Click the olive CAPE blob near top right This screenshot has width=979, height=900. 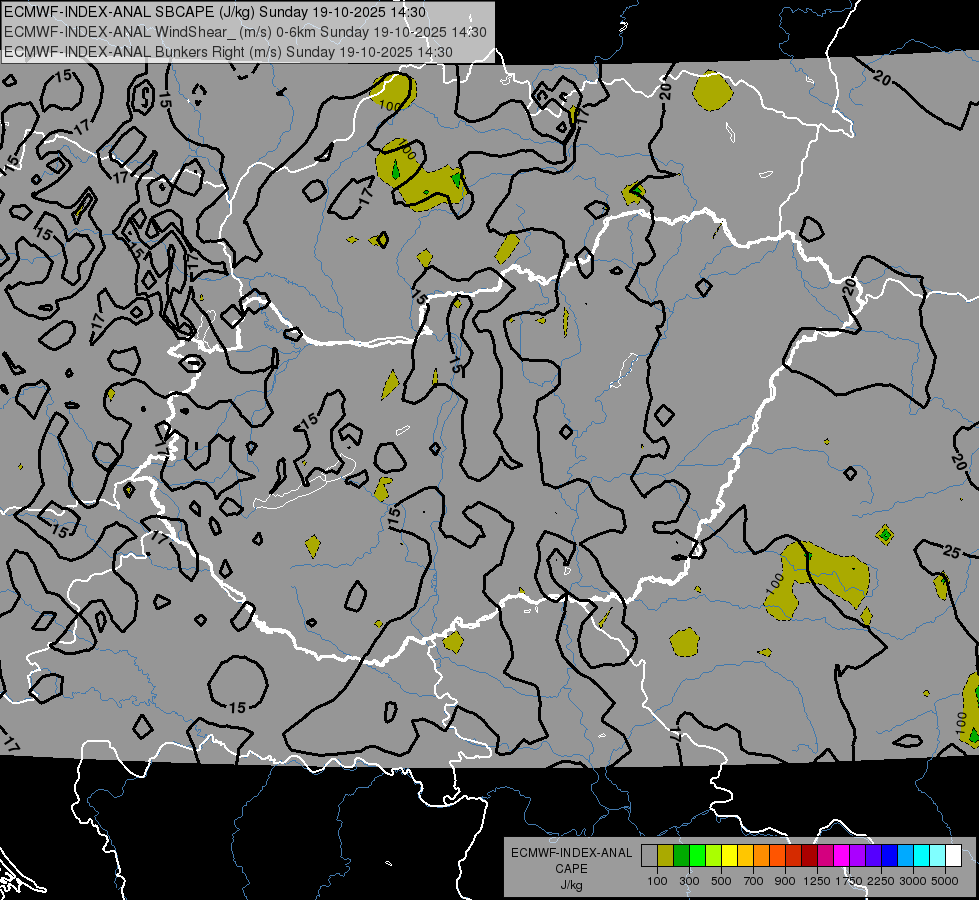pos(713,92)
